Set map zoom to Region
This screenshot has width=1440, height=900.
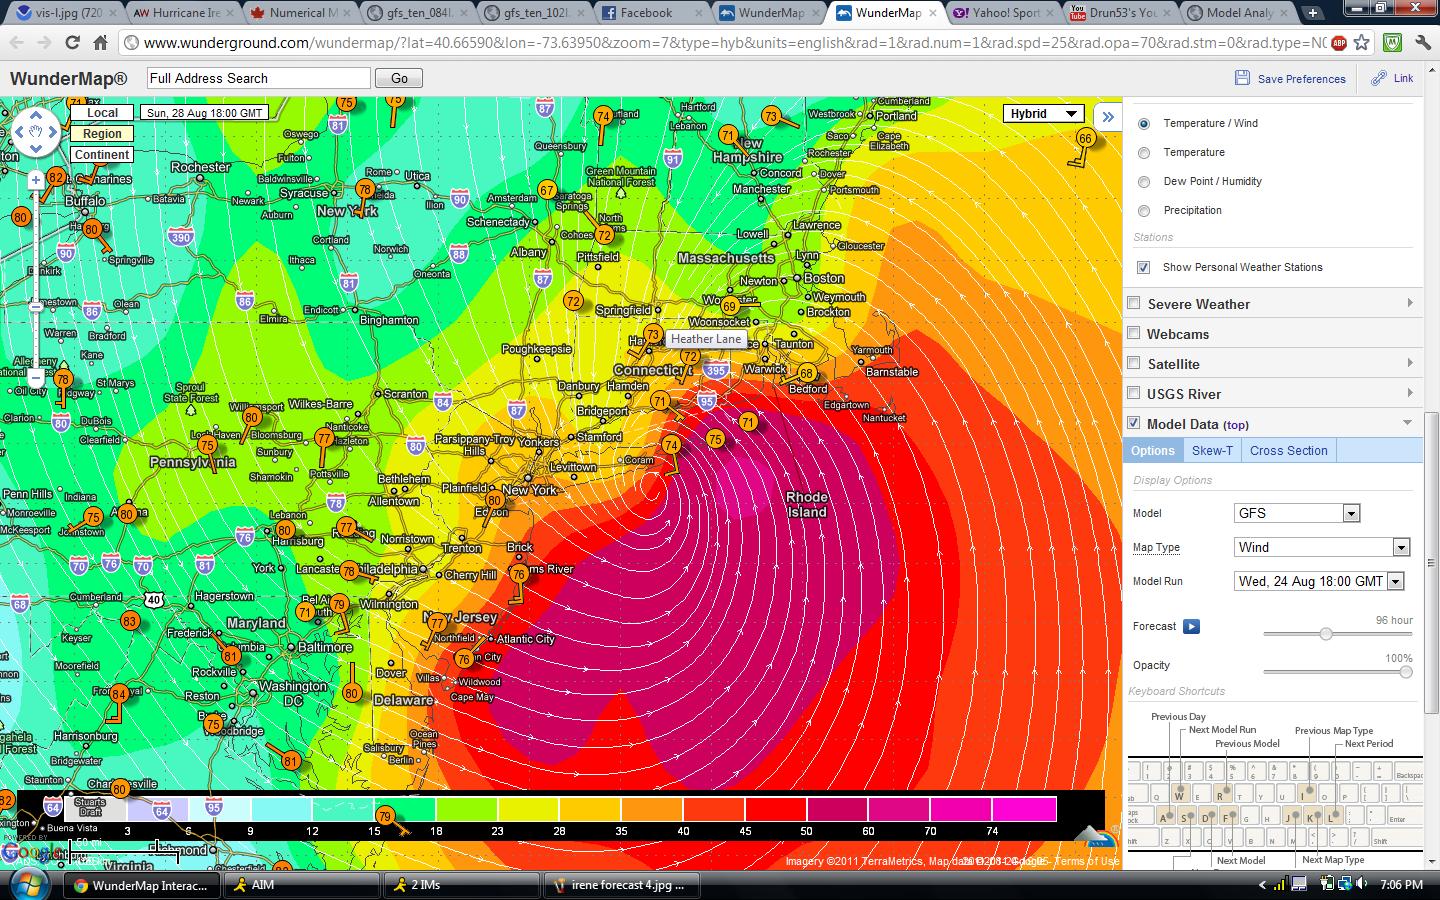[102, 134]
